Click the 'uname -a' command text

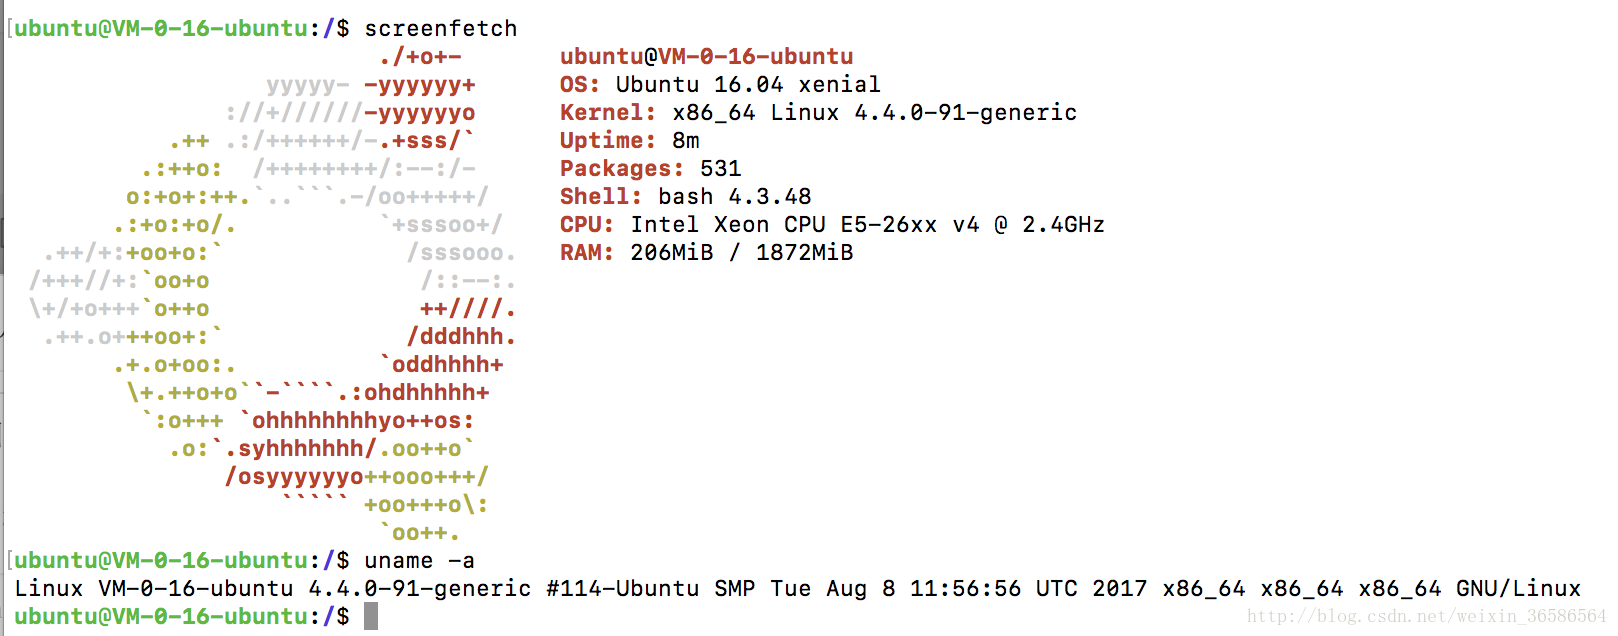point(420,560)
